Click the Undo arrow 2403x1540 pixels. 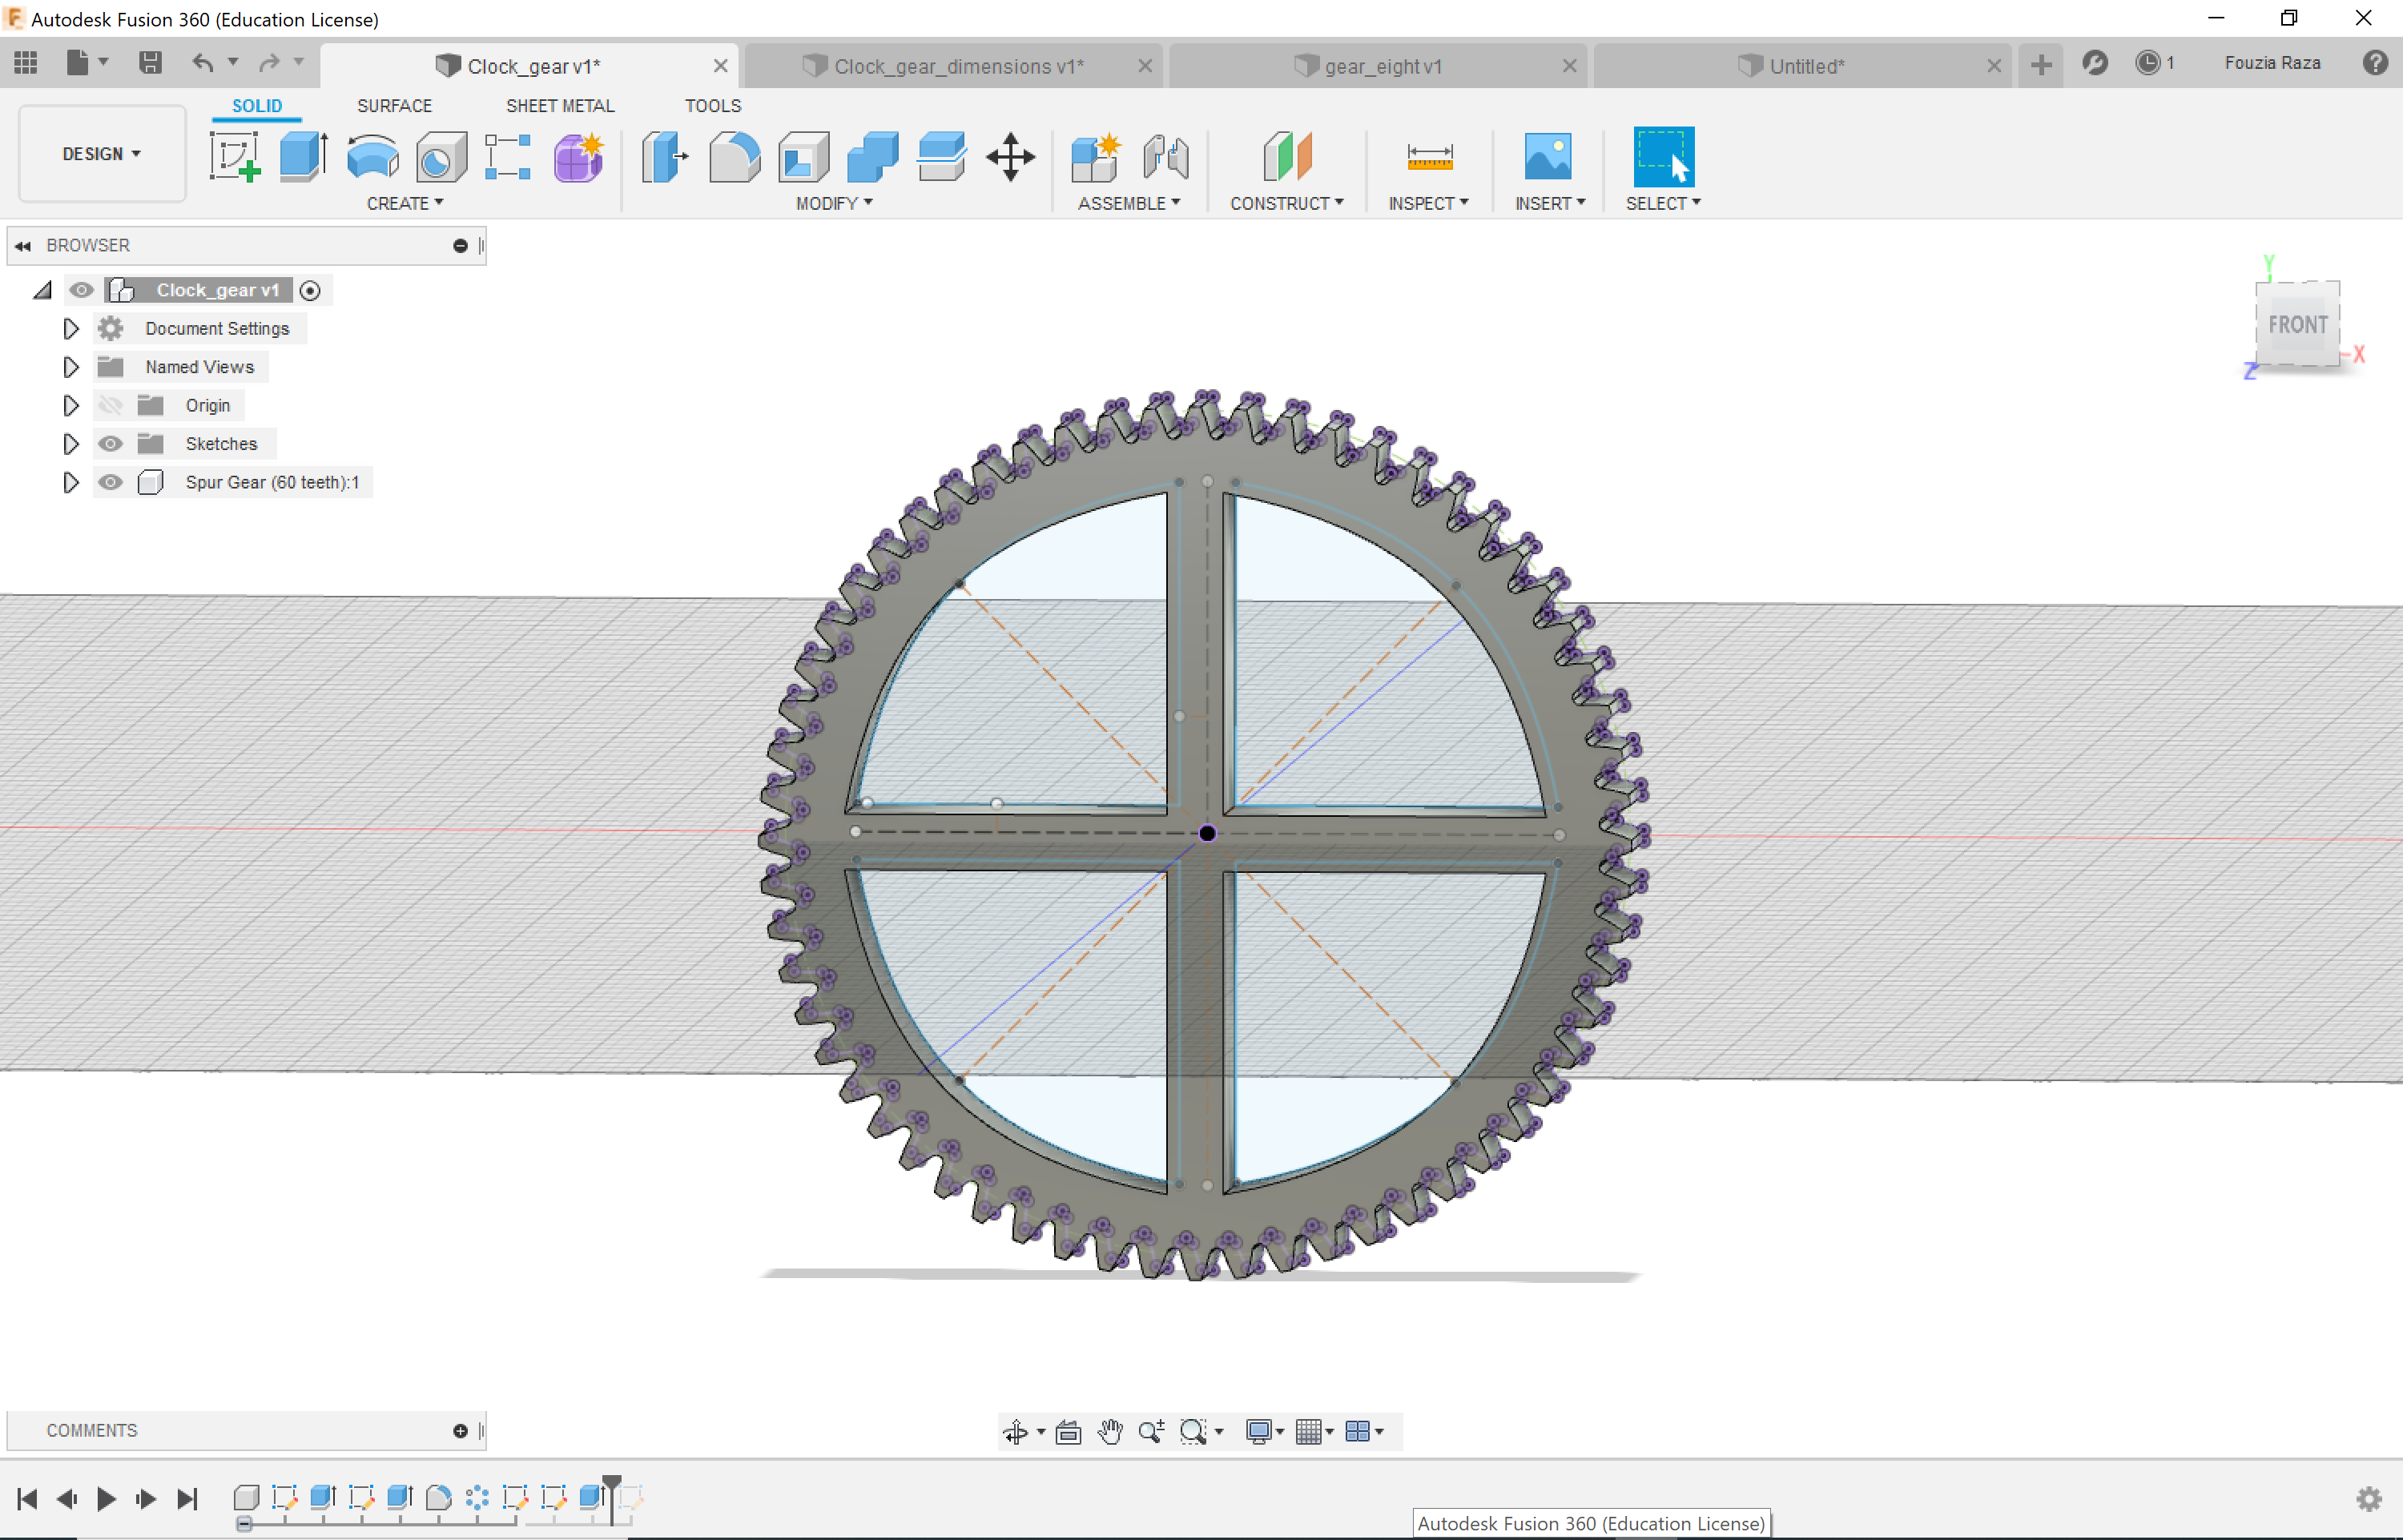point(203,63)
